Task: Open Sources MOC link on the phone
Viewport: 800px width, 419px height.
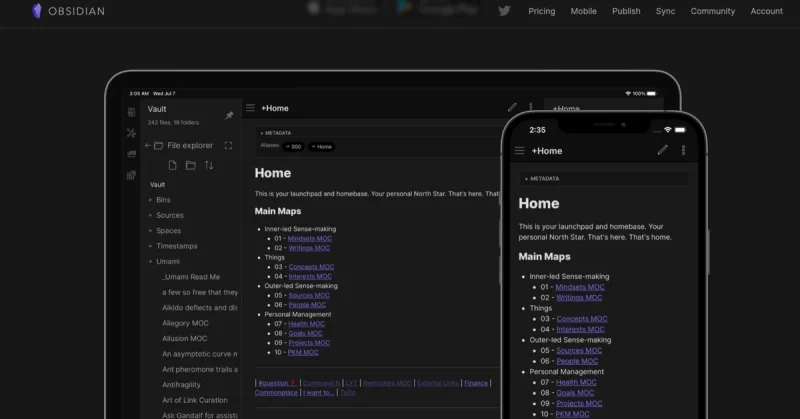Action: coord(579,351)
